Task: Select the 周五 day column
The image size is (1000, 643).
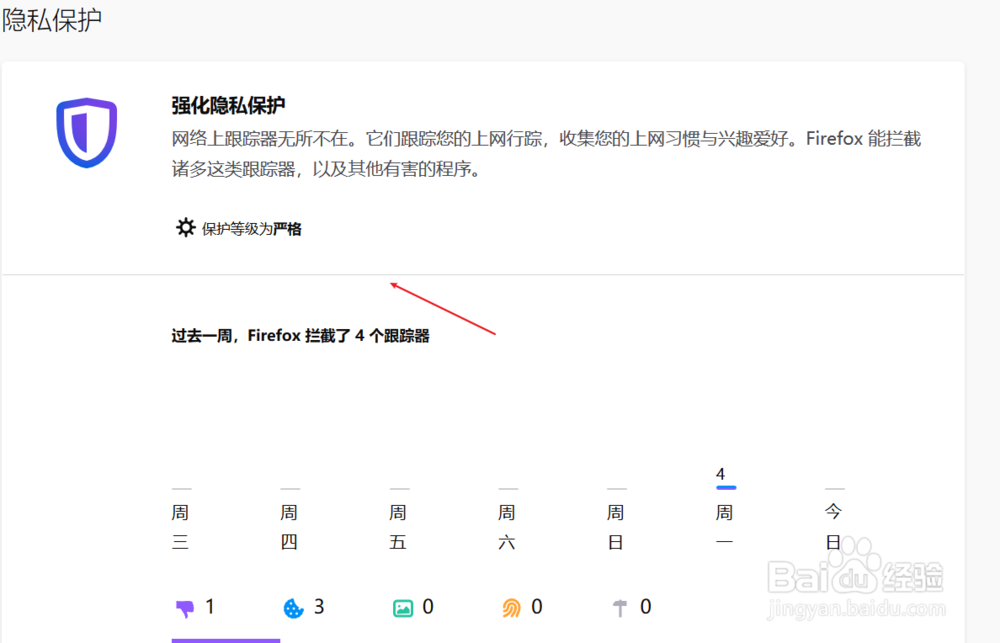Action: pos(398,527)
